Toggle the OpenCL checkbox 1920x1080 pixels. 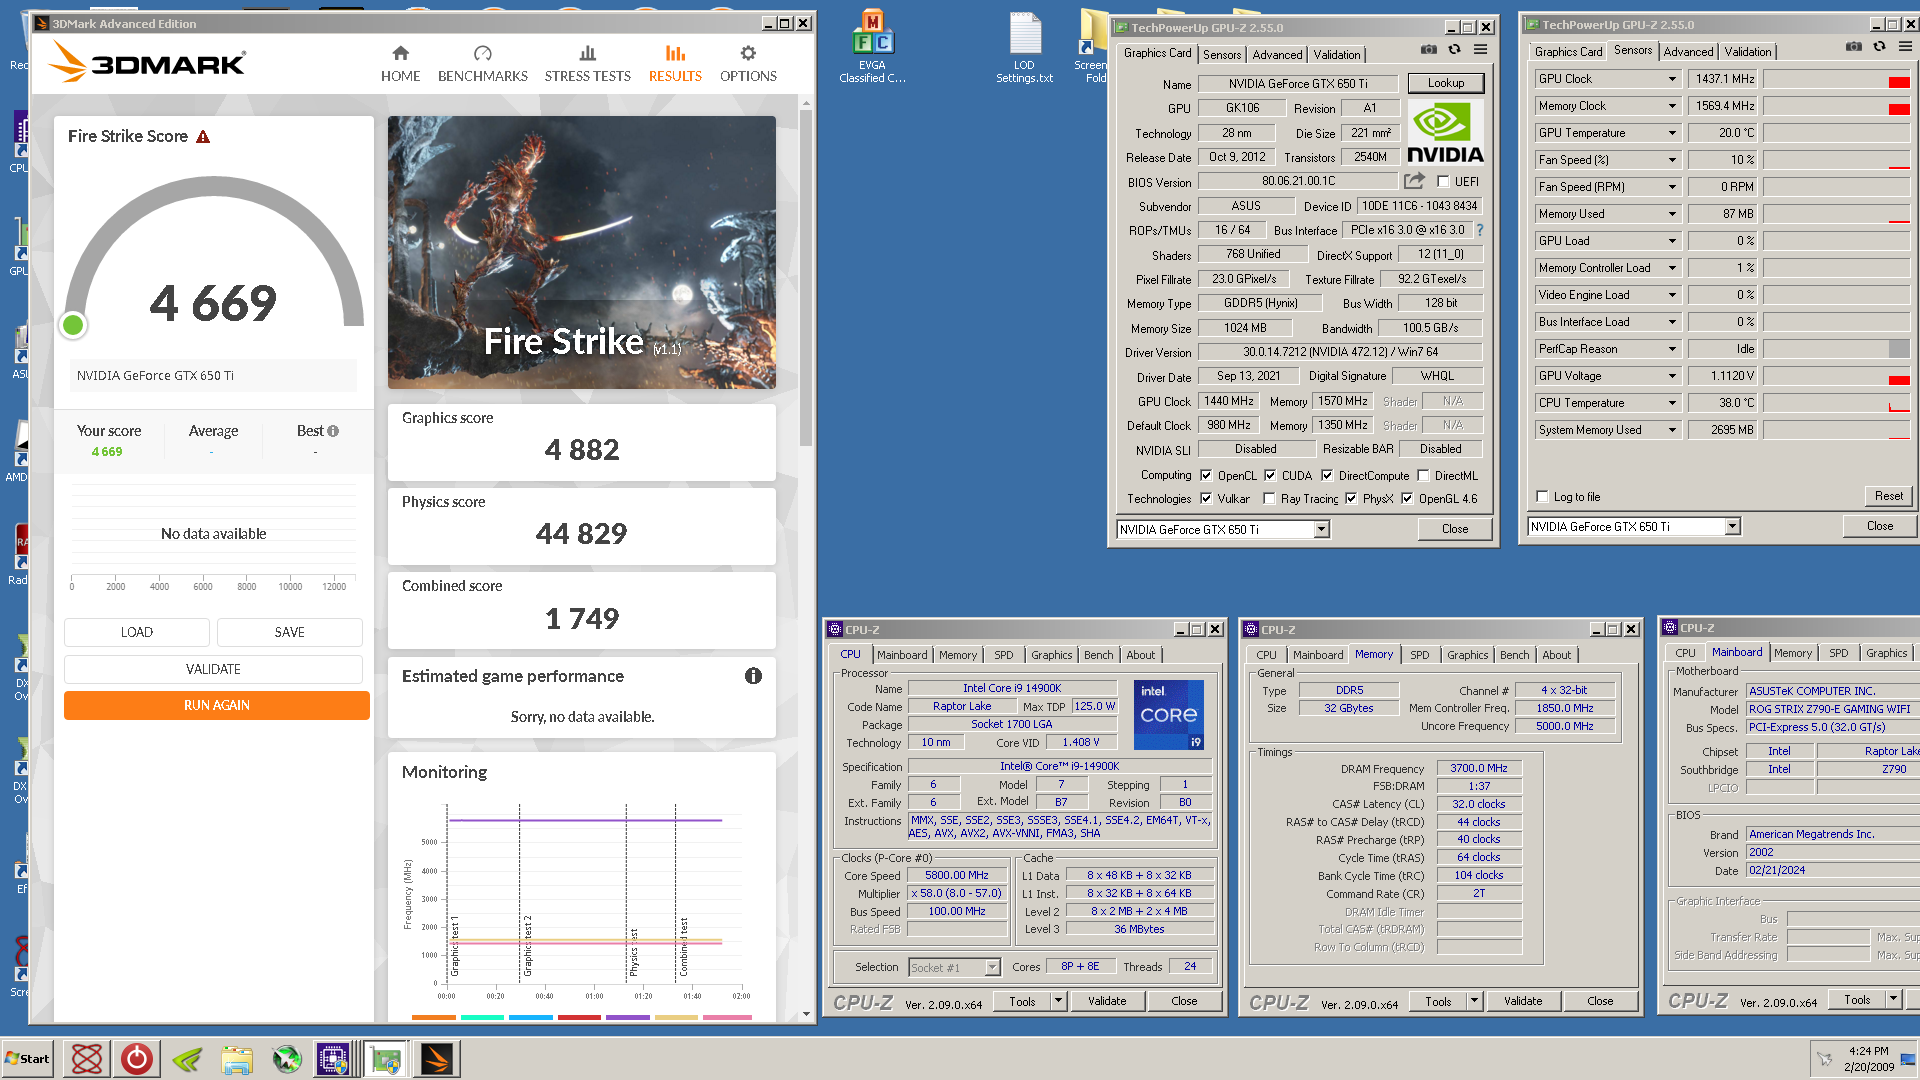pyautogui.click(x=1206, y=476)
